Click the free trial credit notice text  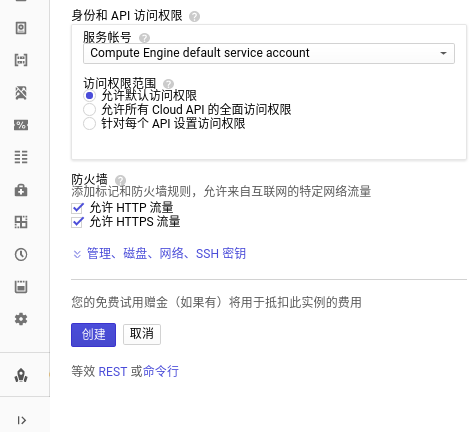click(216, 303)
